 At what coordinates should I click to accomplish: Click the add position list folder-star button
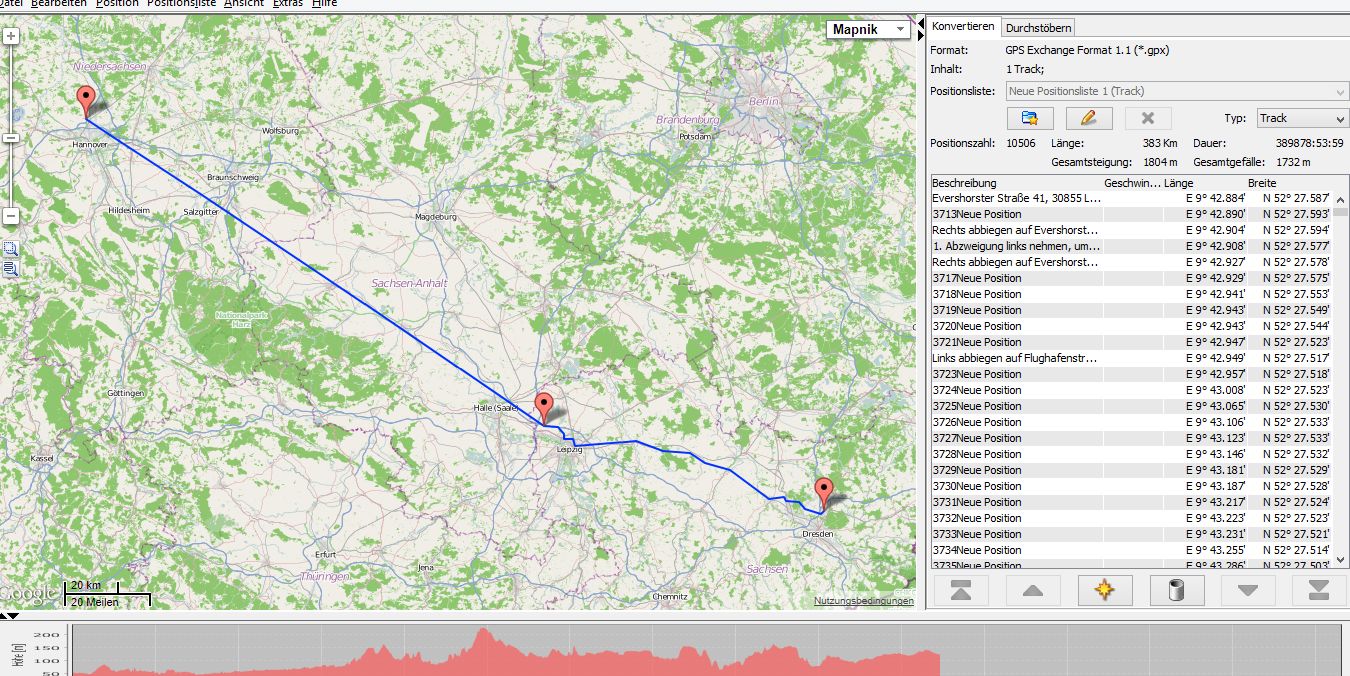[1030, 118]
